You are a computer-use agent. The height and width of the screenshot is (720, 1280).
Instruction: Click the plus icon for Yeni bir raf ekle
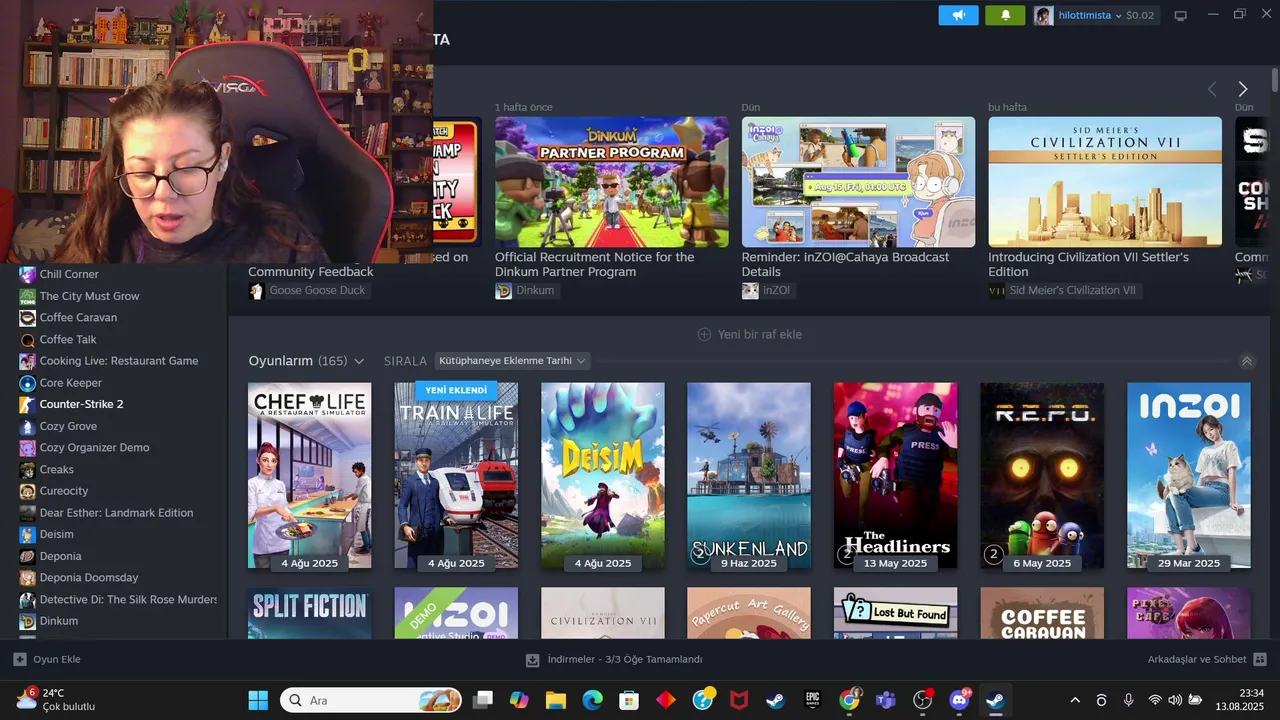tap(704, 334)
